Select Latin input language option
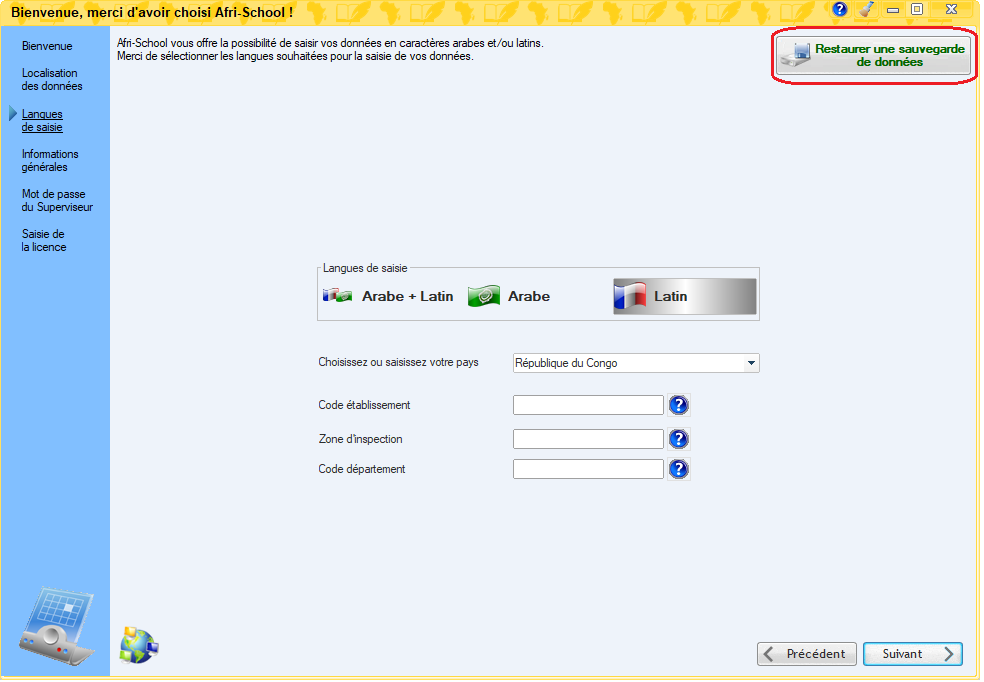Image resolution: width=984 pixels, height=682 pixels. pyautogui.click(x=685, y=296)
